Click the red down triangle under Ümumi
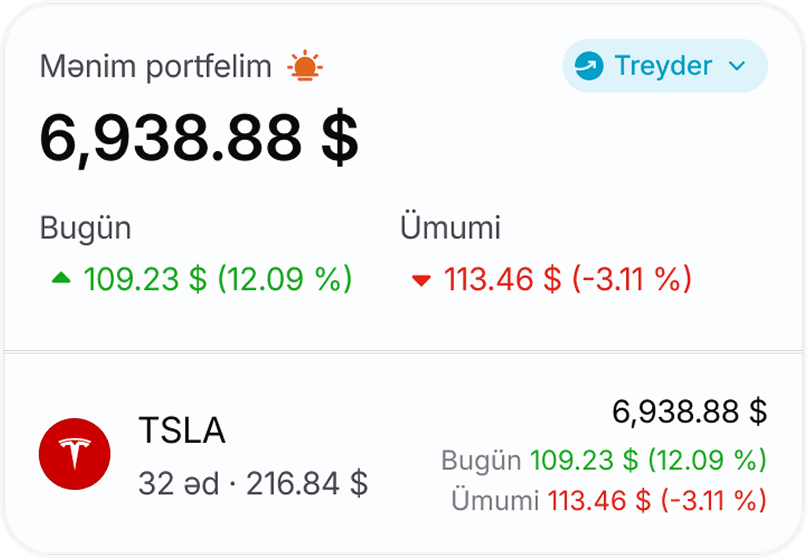 coord(421,280)
